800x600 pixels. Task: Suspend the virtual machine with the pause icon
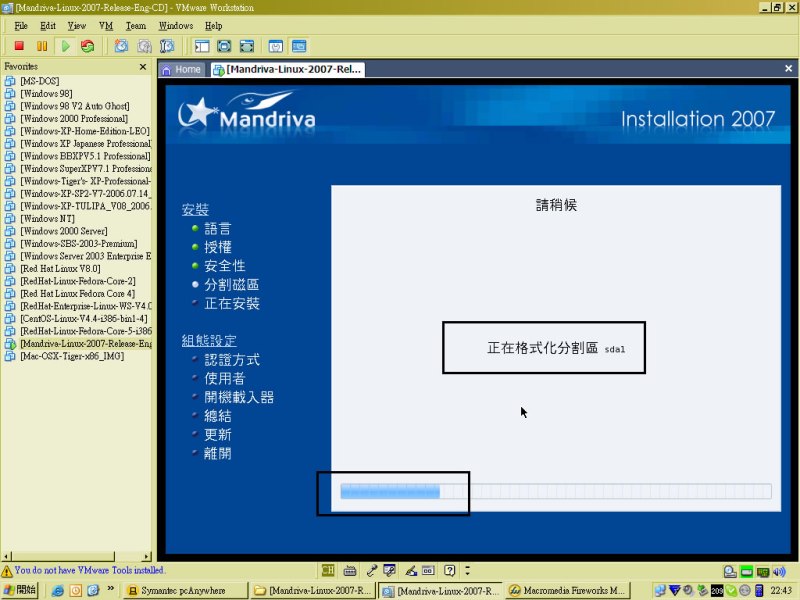pos(42,46)
